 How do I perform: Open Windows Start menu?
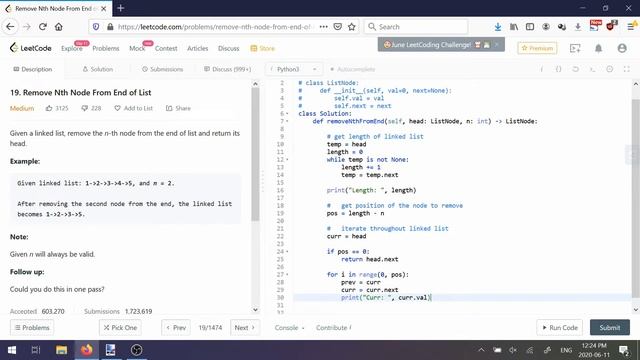[x=12, y=350]
